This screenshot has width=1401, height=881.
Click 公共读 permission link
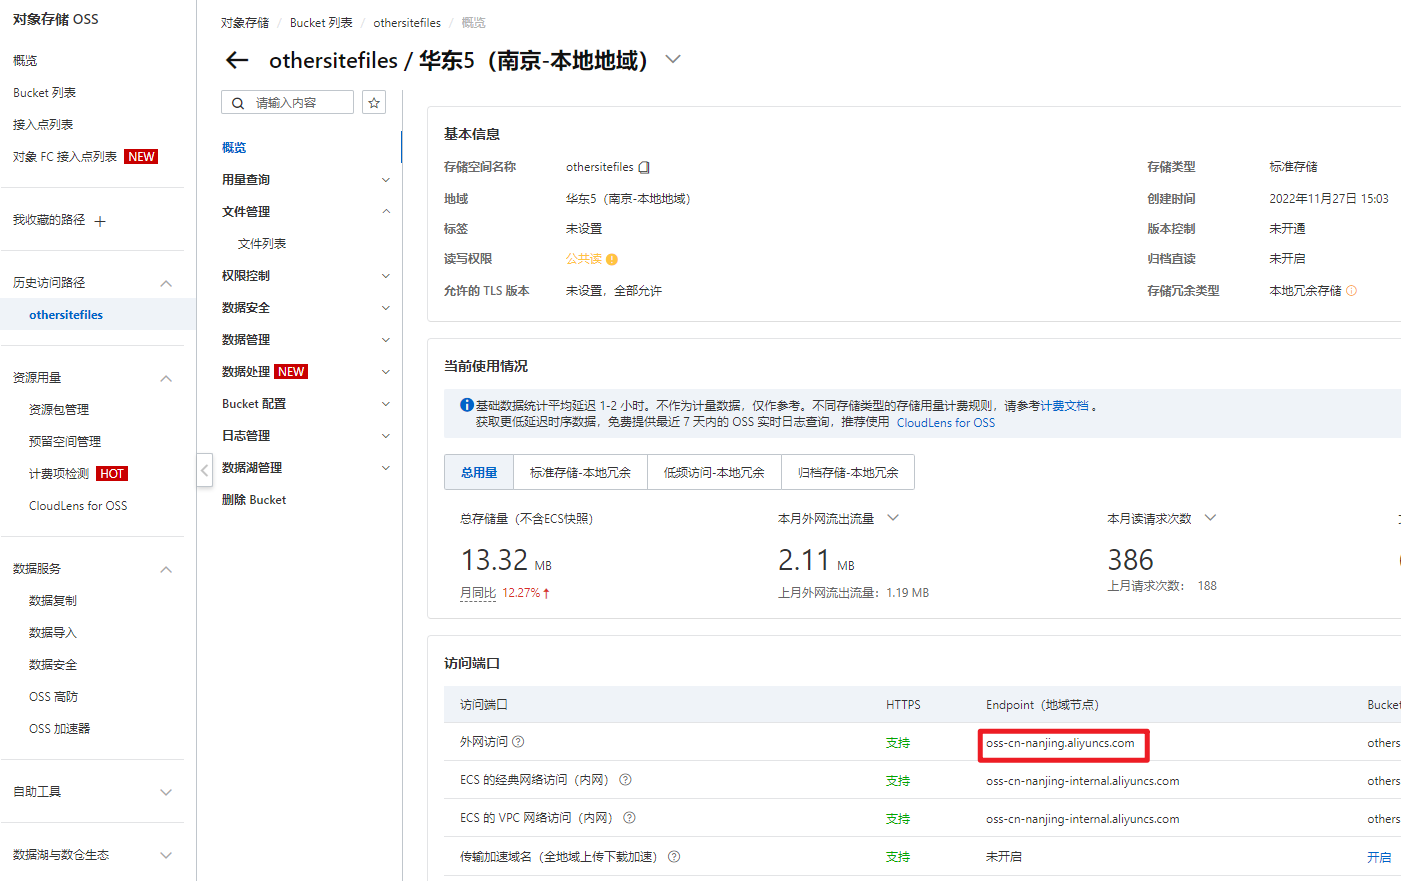click(584, 259)
